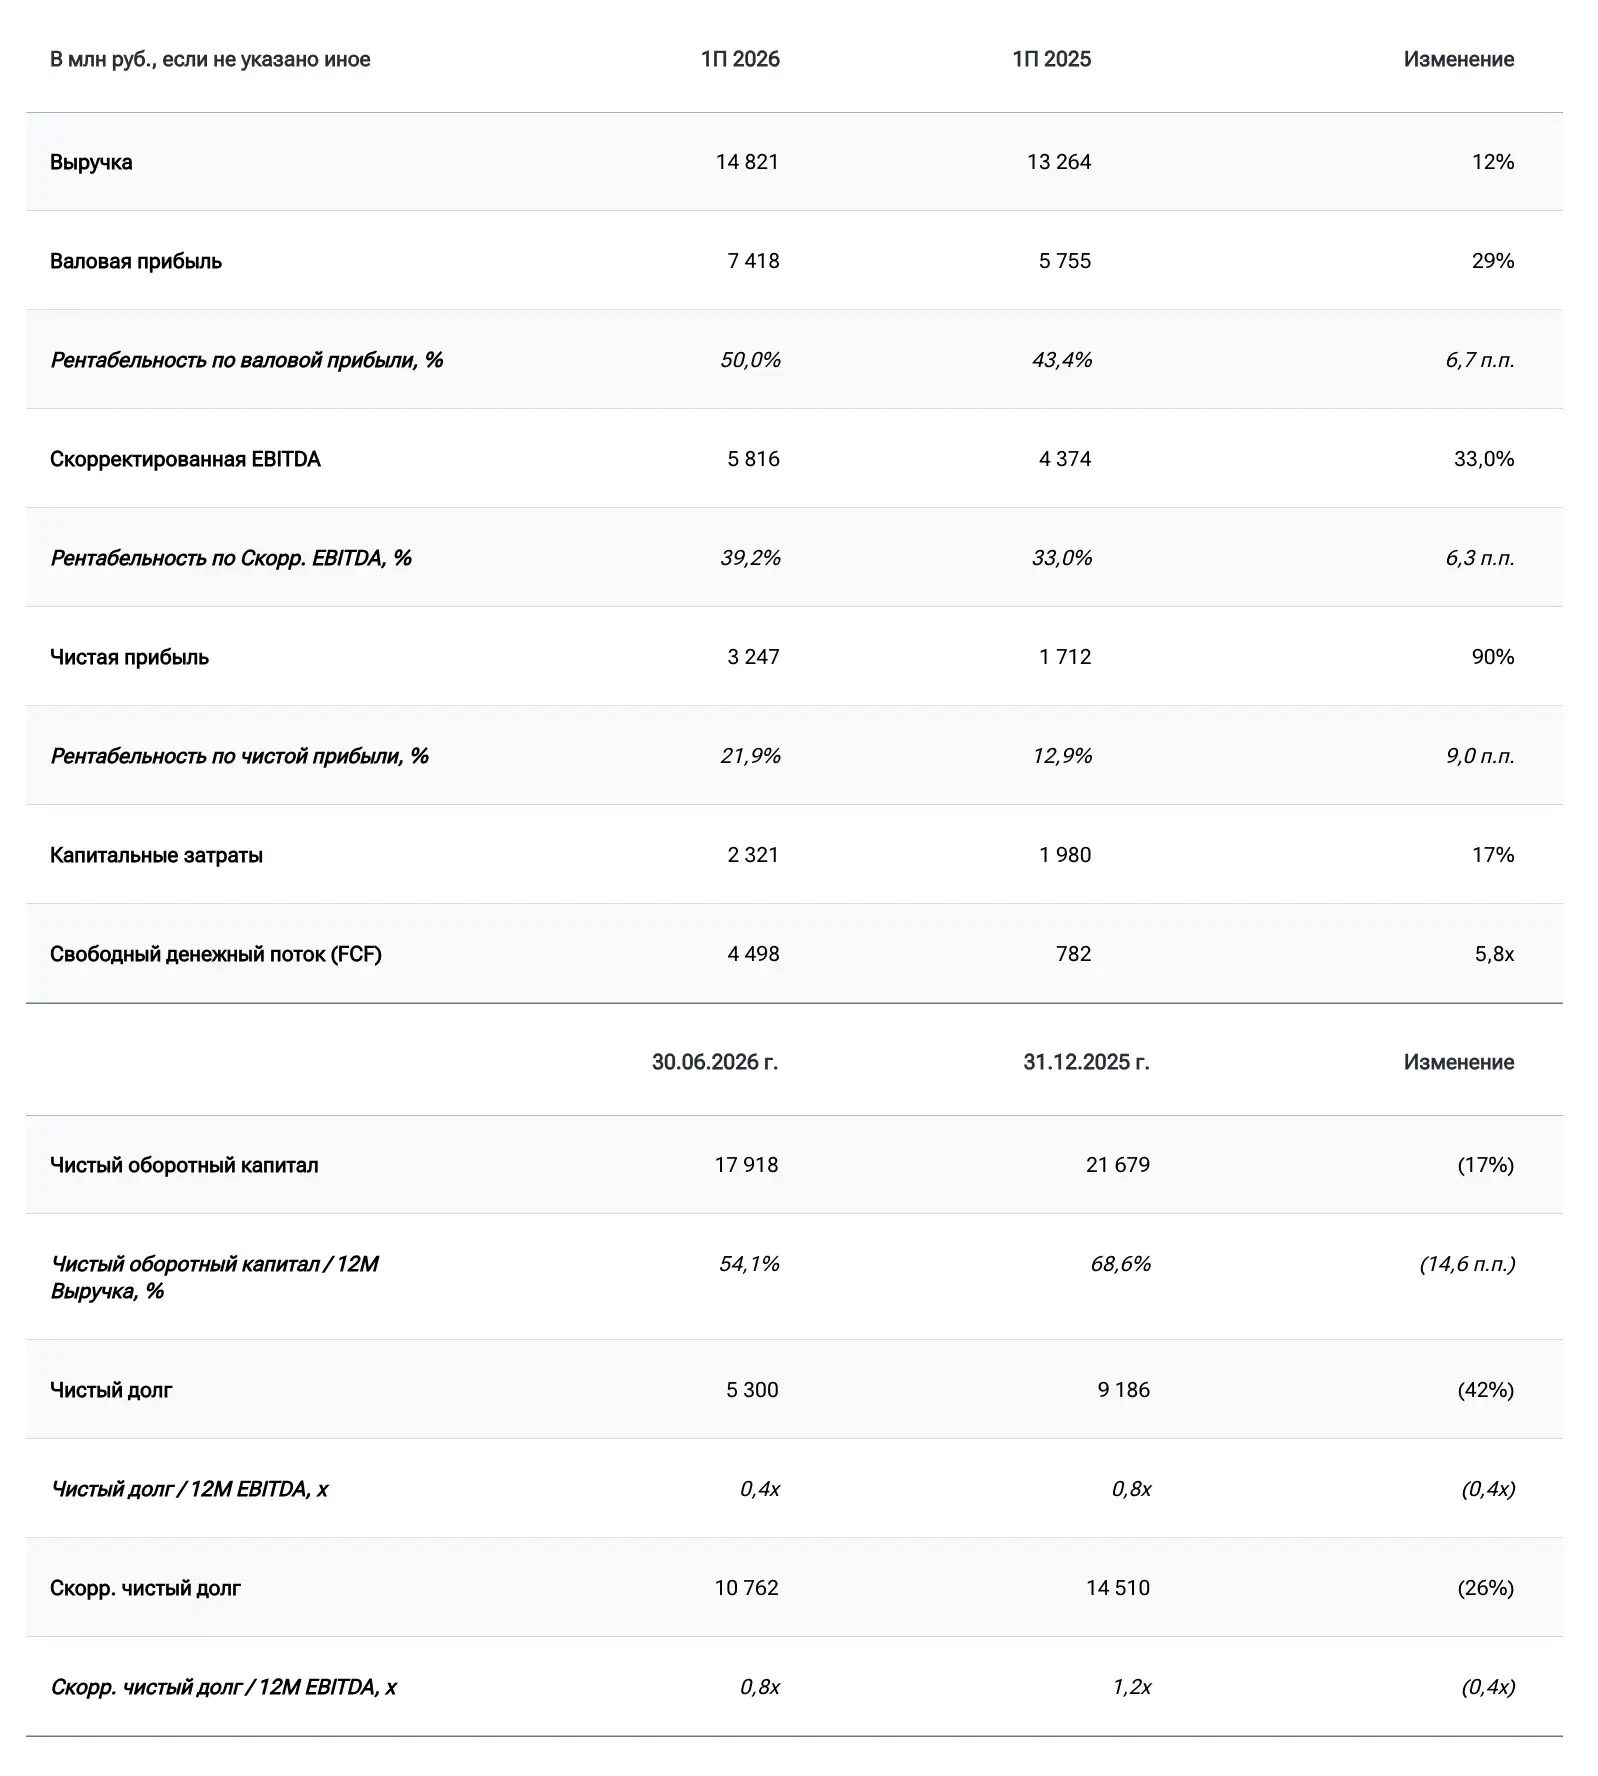
Task: Select the Чистый оборотный капитал value 17 918
Action: [x=746, y=1165]
